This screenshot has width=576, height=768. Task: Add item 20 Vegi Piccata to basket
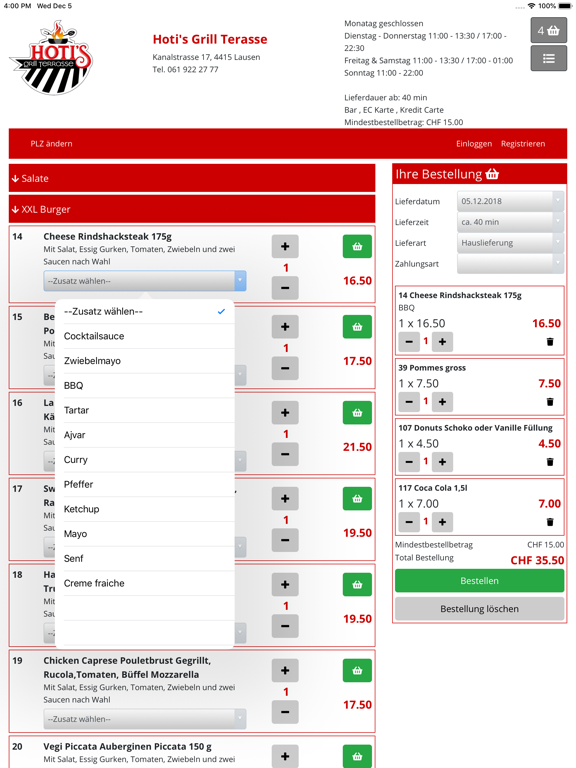click(357, 756)
